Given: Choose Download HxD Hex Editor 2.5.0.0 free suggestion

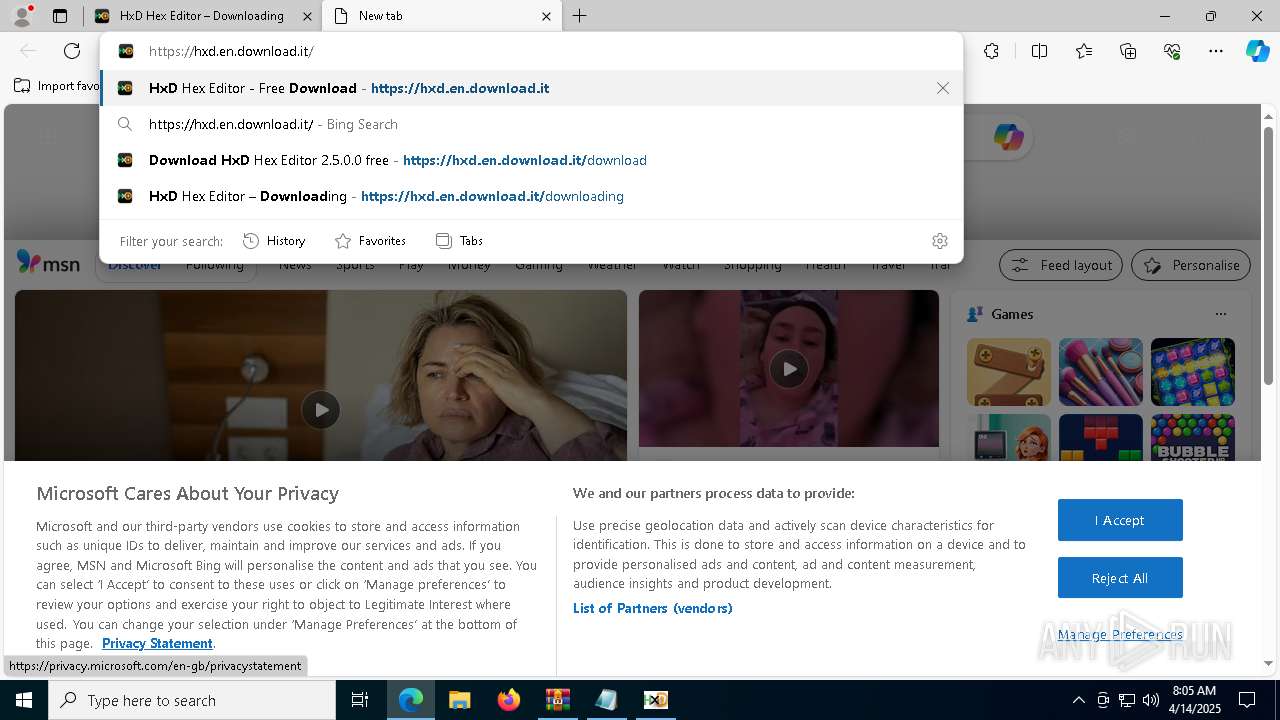Looking at the screenshot, I should 531,160.
